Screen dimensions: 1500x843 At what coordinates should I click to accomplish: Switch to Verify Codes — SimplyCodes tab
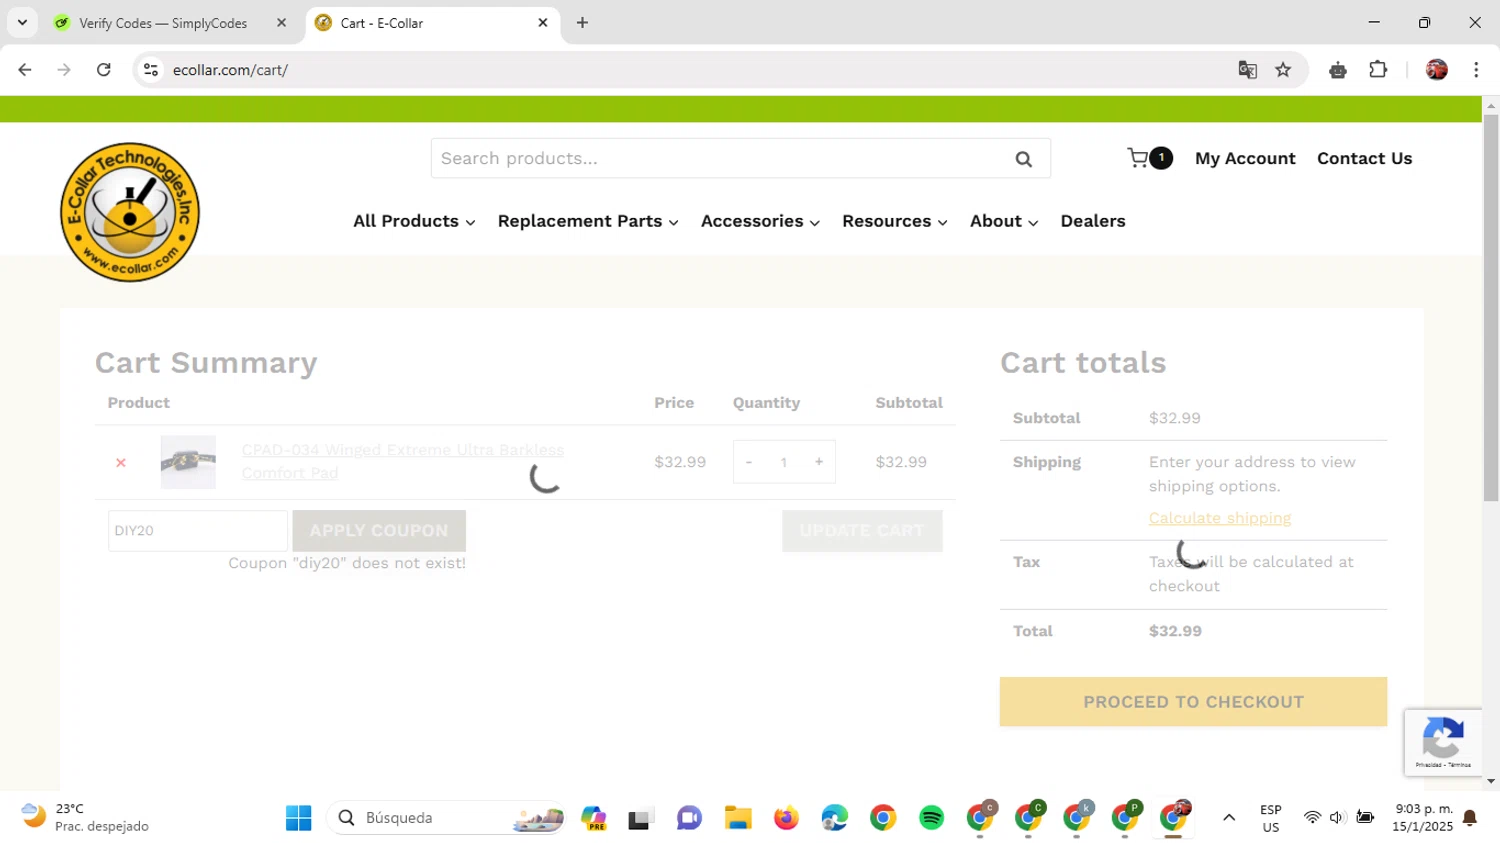(172, 23)
